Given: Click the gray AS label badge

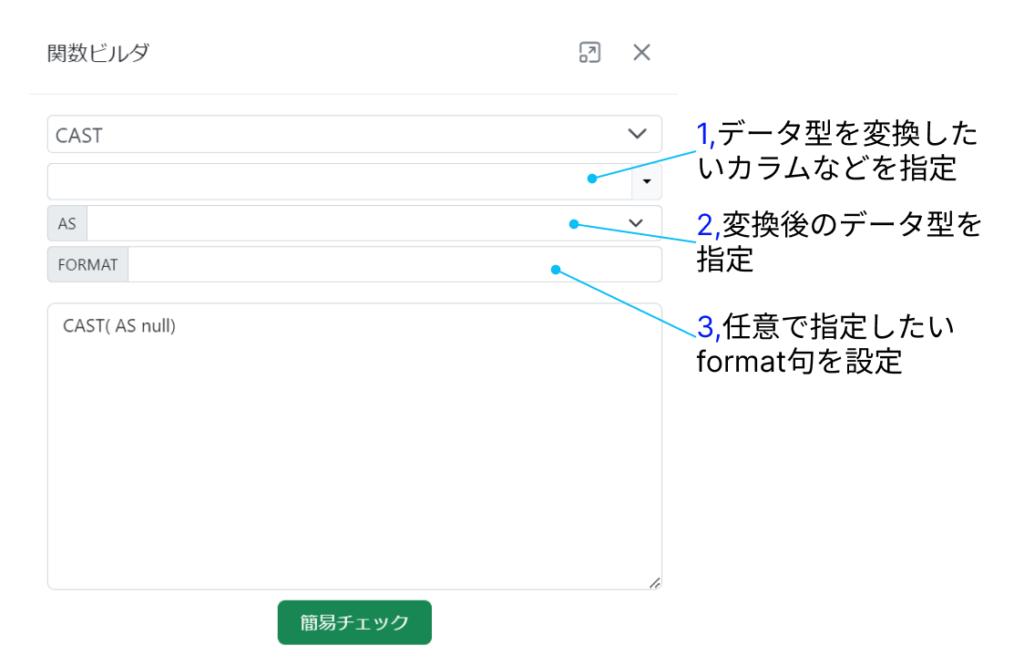Looking at the screenshot, I should coord(67,223).
